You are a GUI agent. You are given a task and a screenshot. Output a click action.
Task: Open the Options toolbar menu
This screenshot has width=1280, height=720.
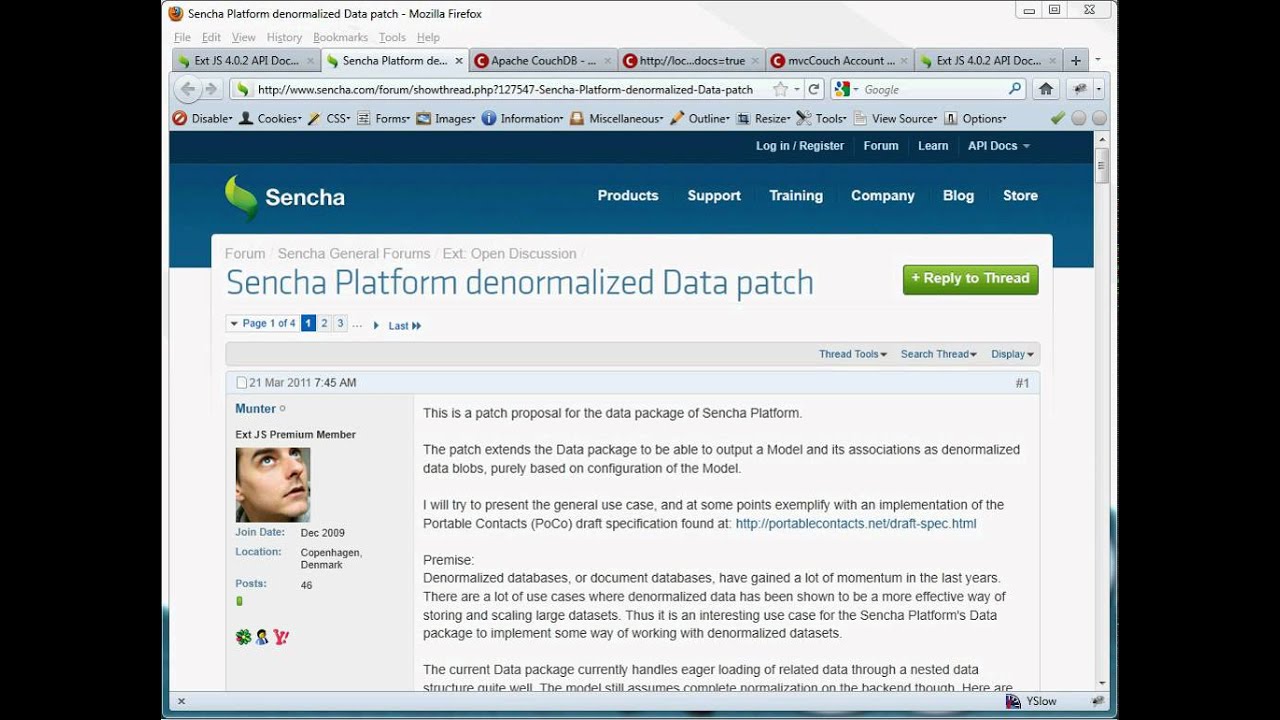coord(976,118)
